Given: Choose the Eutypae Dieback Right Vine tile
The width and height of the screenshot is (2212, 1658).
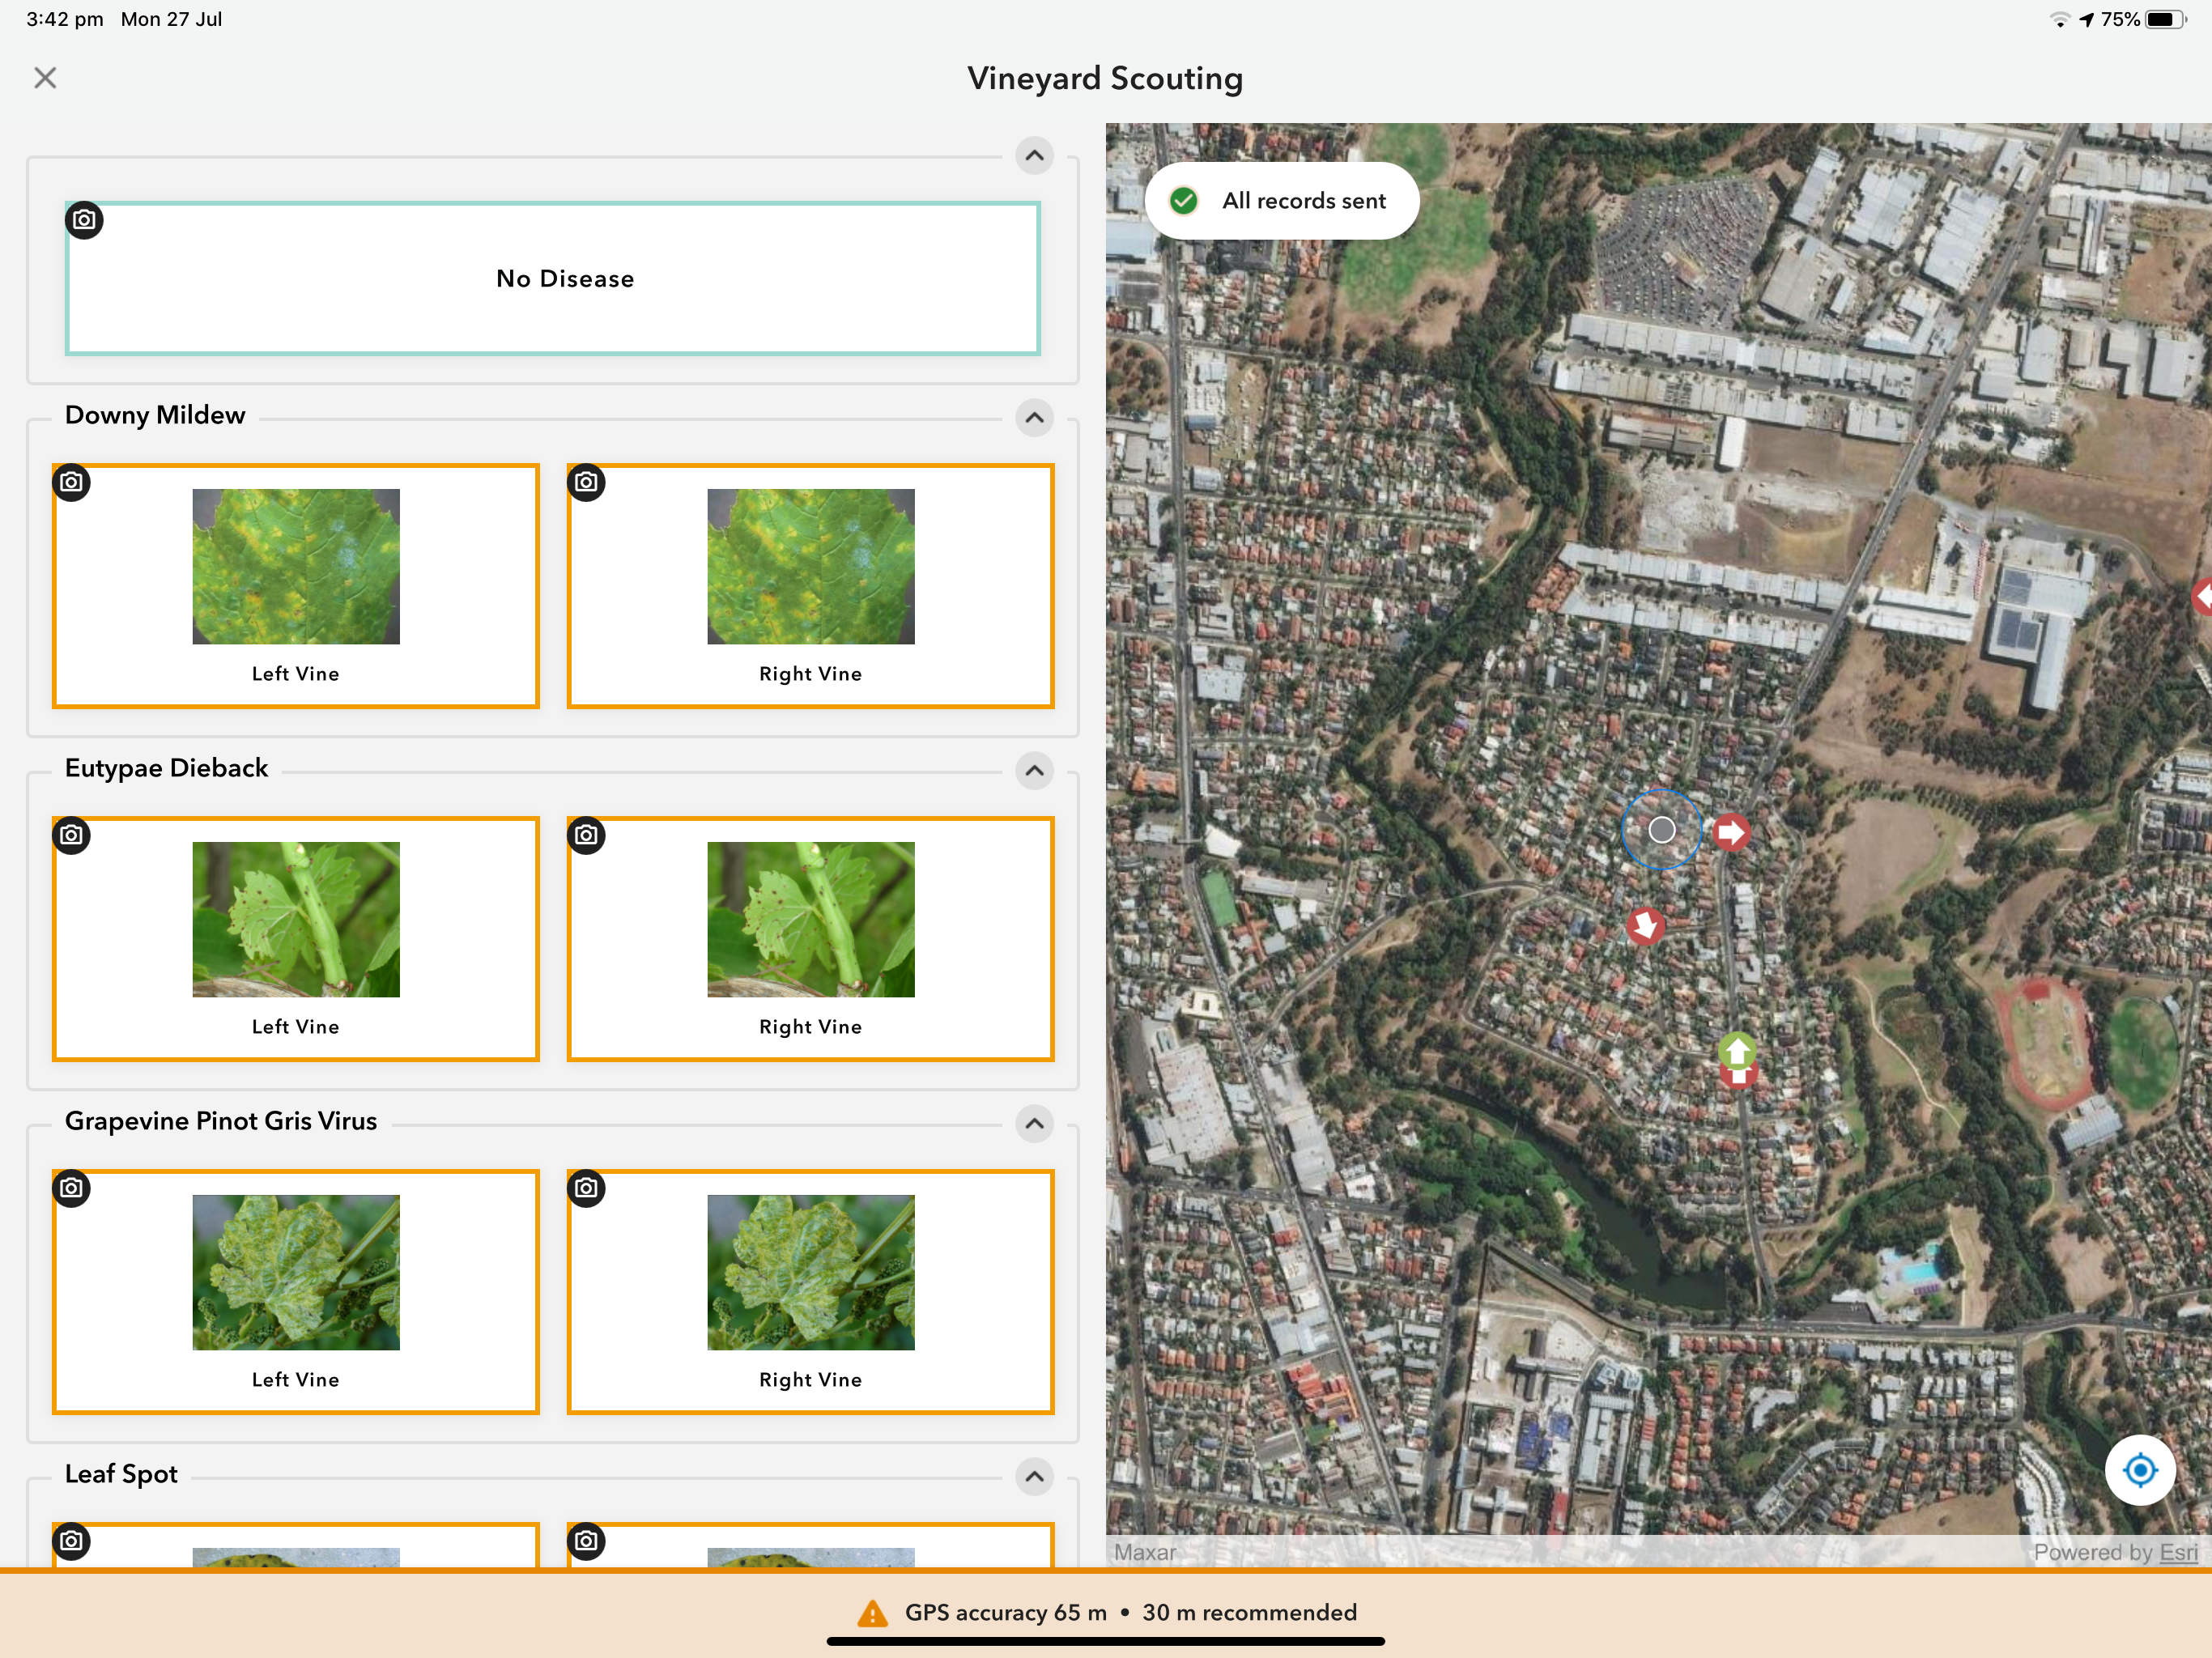Looking at the screenshot, I should tap(811, 939).
